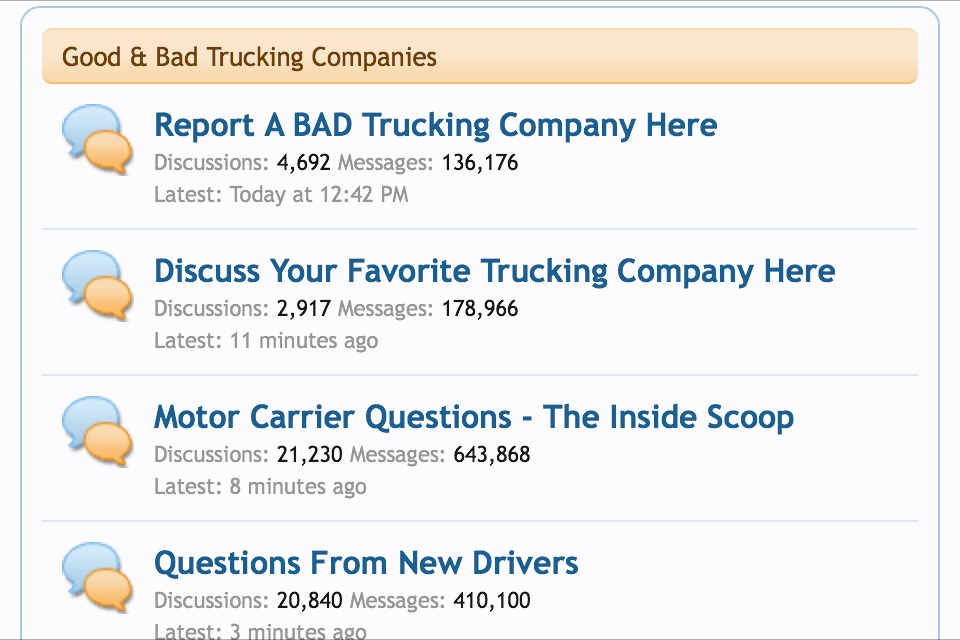Image resolution: width=960 pixels, height=640 pixels.
Task: Click the latest post time Today at 12:42 PM
Action: pyautogui.click(x=319, y=194)
